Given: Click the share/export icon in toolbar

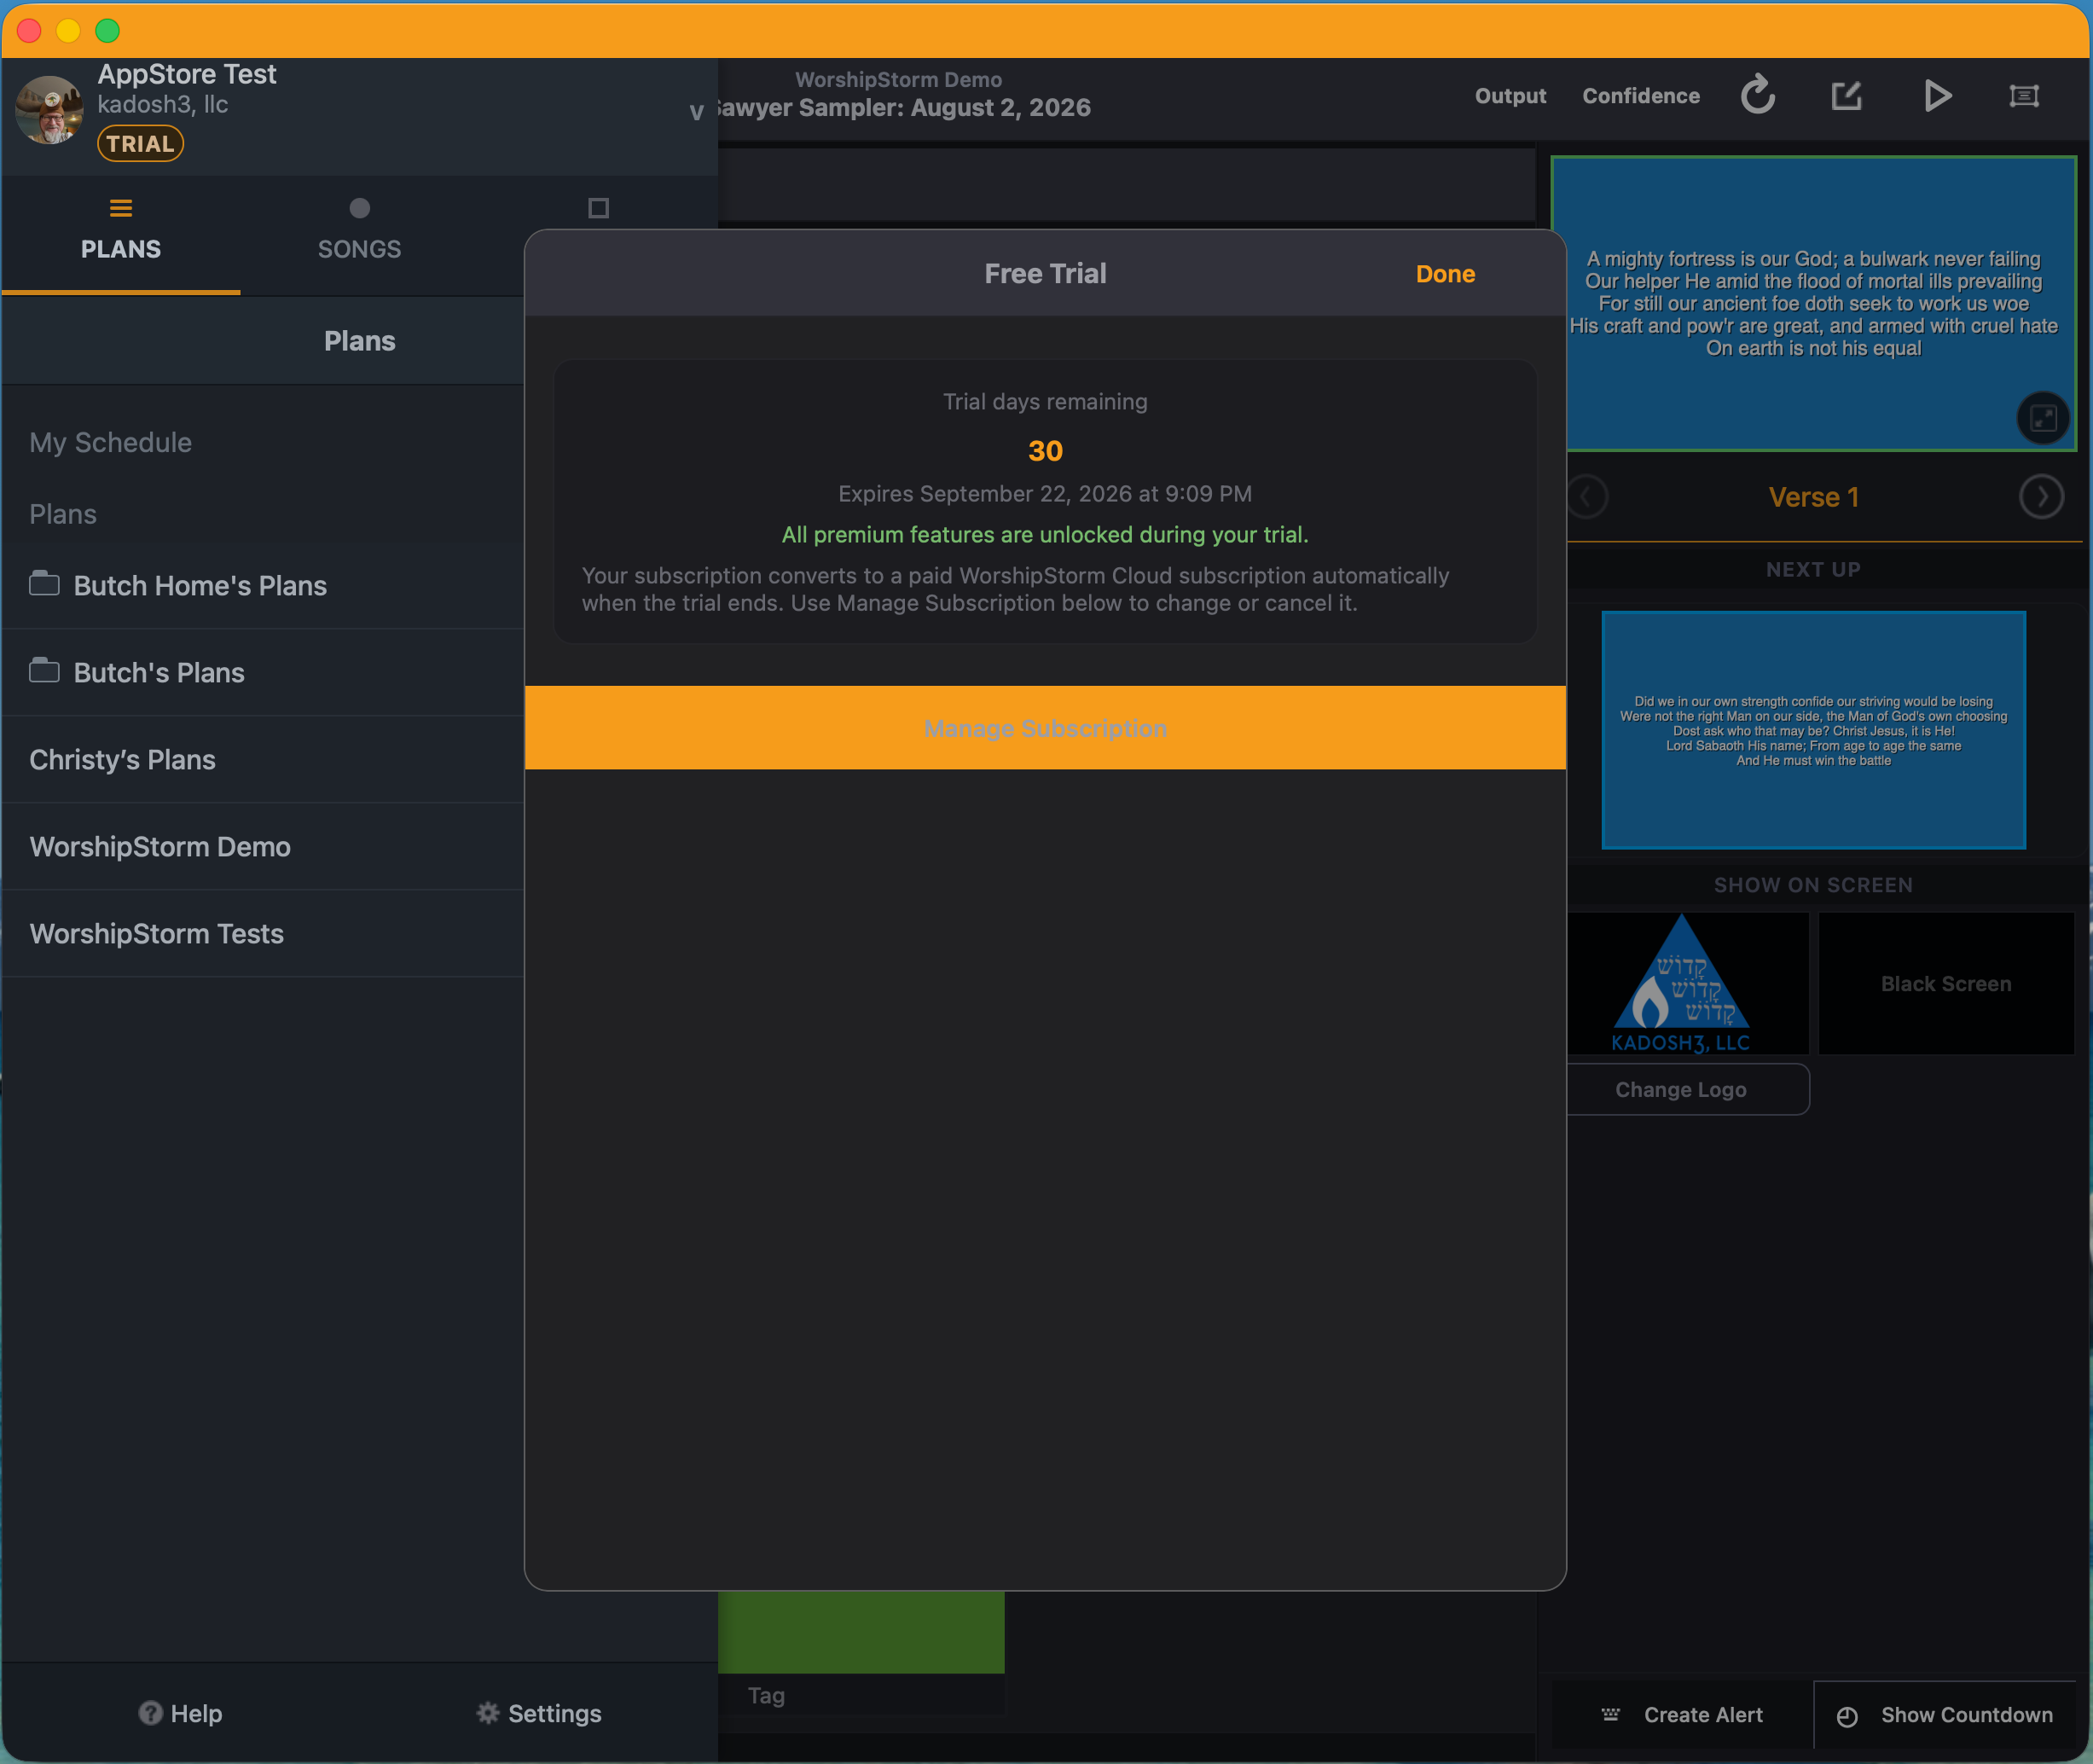Looking at the screenshot, I should [x=1846, y=96].
